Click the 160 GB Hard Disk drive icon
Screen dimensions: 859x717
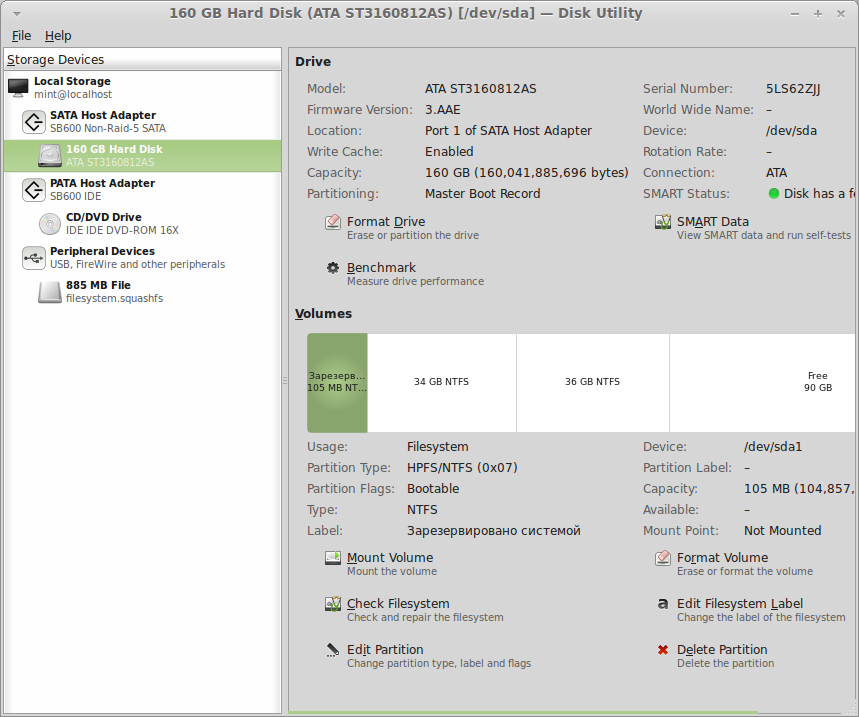(50, 156)
